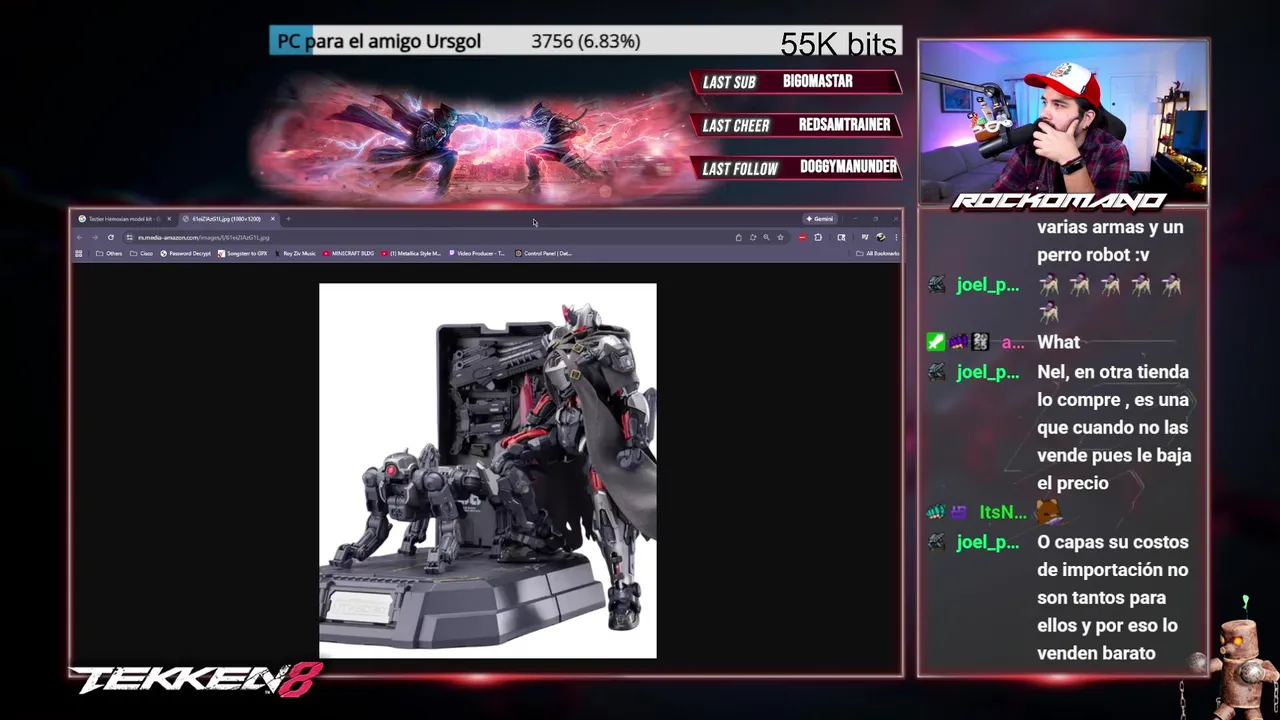The image size is (1280, 720).
Task: Open the Roy Ziv Music bookmark
Action: coord(295,253)
